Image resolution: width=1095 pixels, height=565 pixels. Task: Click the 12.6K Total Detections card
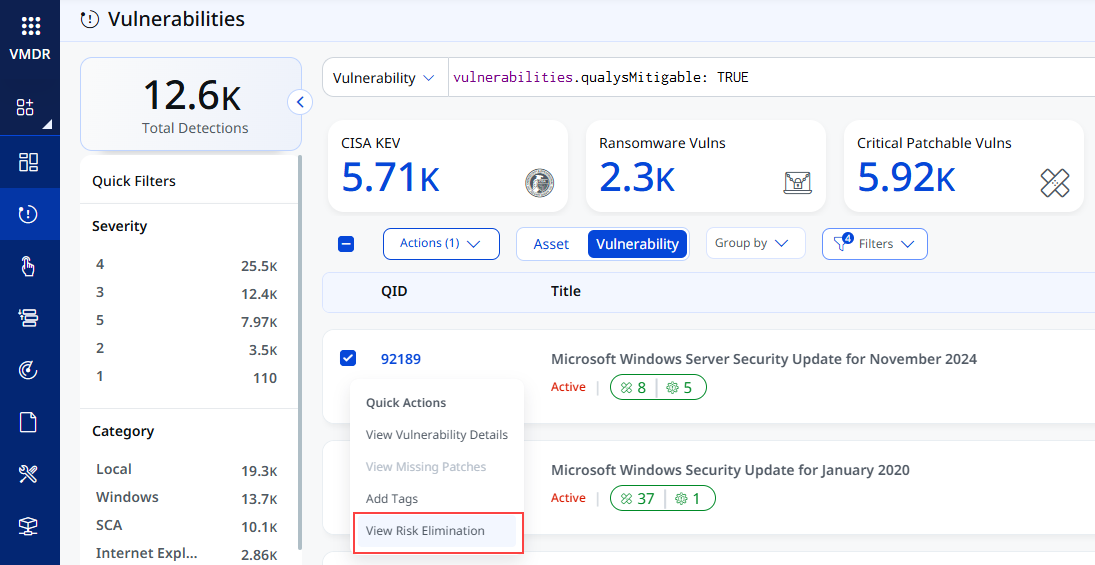191,104
